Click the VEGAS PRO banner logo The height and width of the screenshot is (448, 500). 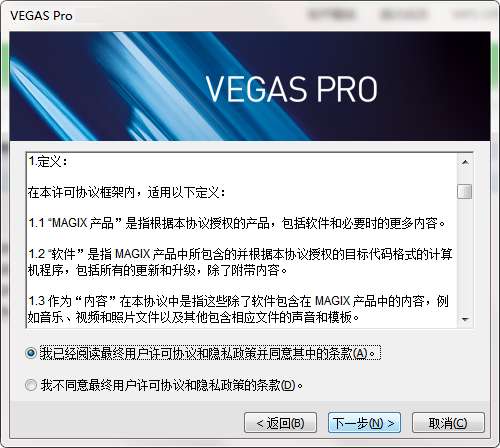(291, 89)
